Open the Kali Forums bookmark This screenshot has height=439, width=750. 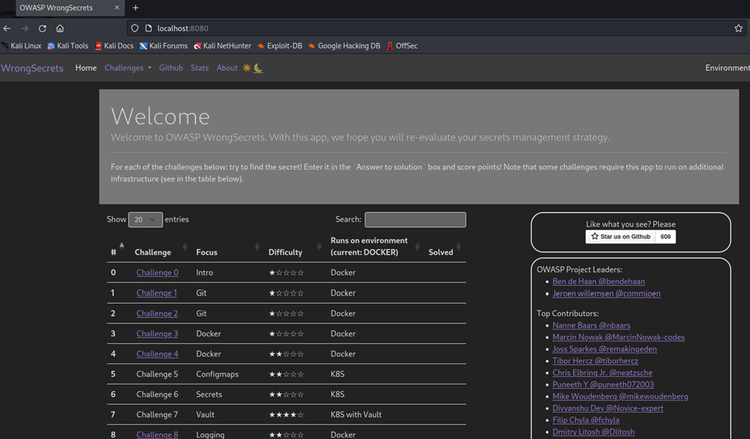(x=164, y=46)
